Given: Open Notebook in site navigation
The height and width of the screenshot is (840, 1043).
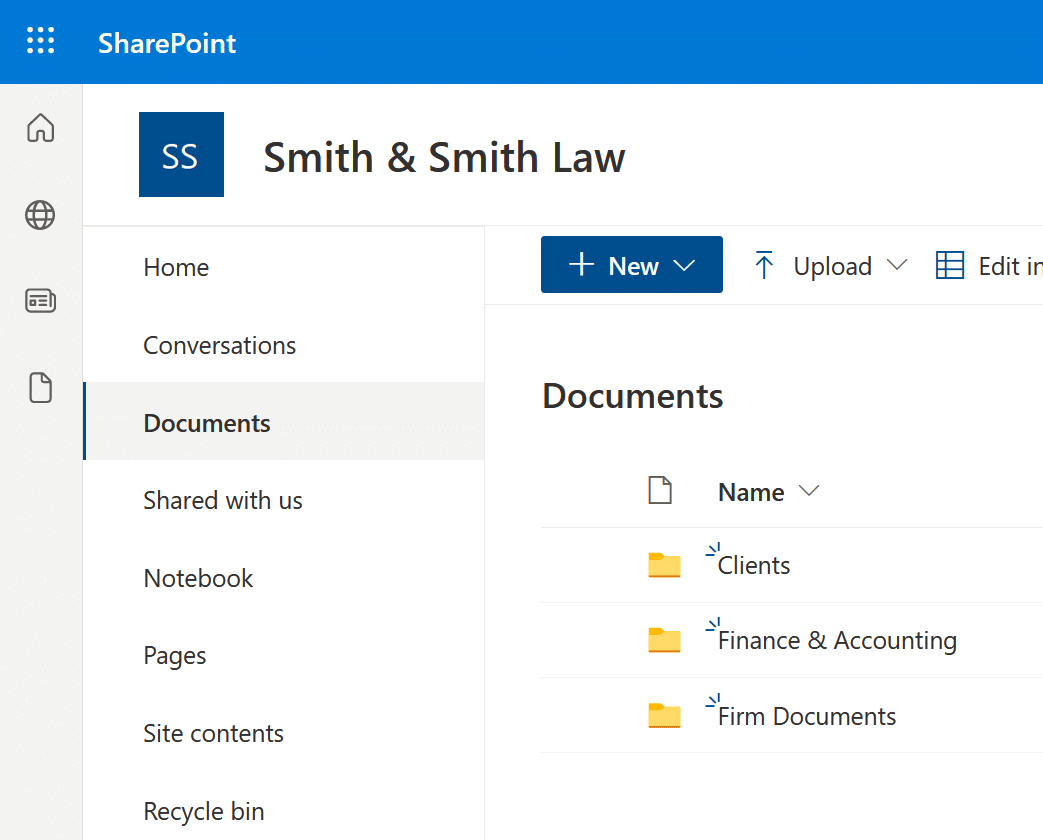Looking at the screenshot, I should click(x=284, y=578).
